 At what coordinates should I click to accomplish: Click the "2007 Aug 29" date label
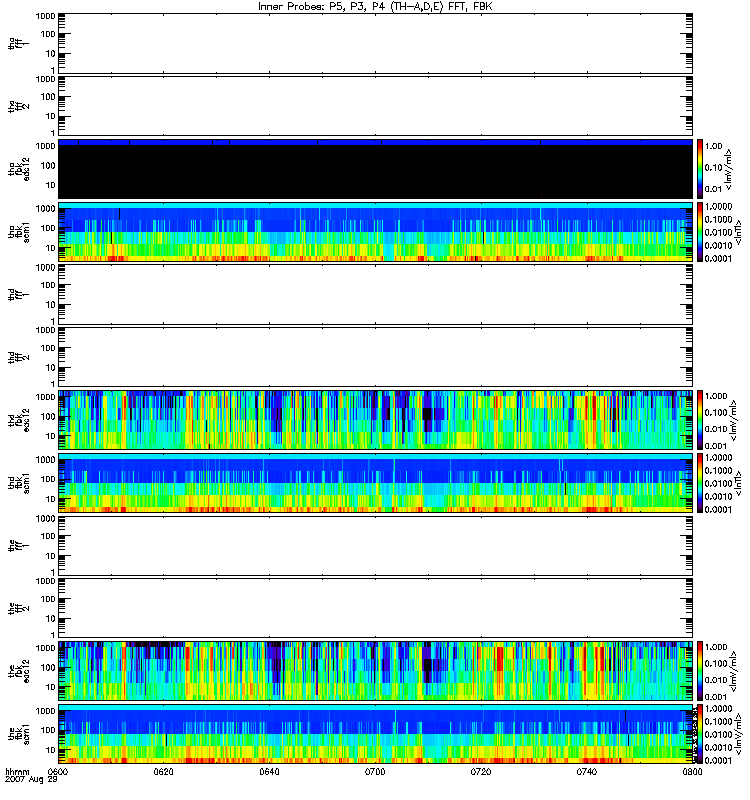tap(31, 780)
